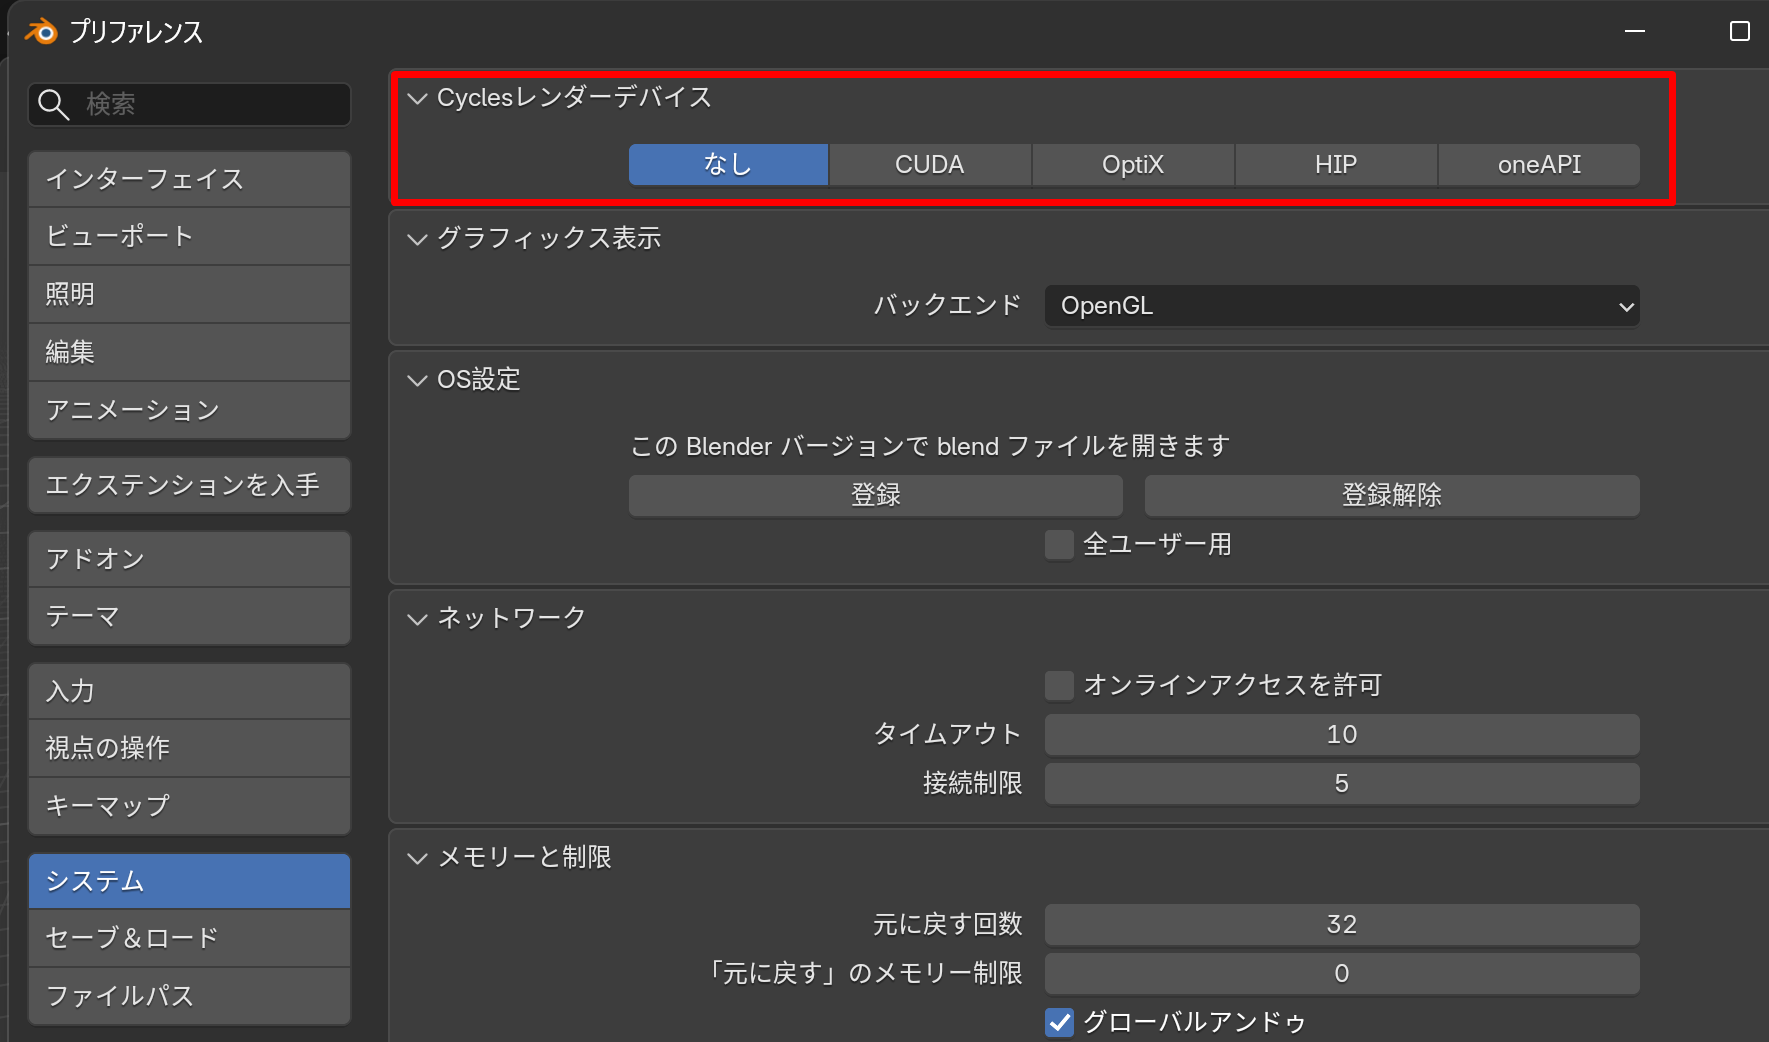Image resolution: width=1769 pixels, height=1042 pixels.
Task: Switch to the 照明 tab
Action: tap(190, 294)
